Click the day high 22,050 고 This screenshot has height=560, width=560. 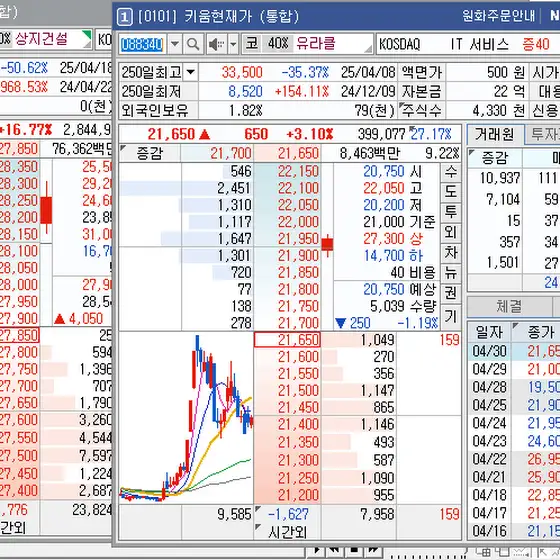point(392,188)
